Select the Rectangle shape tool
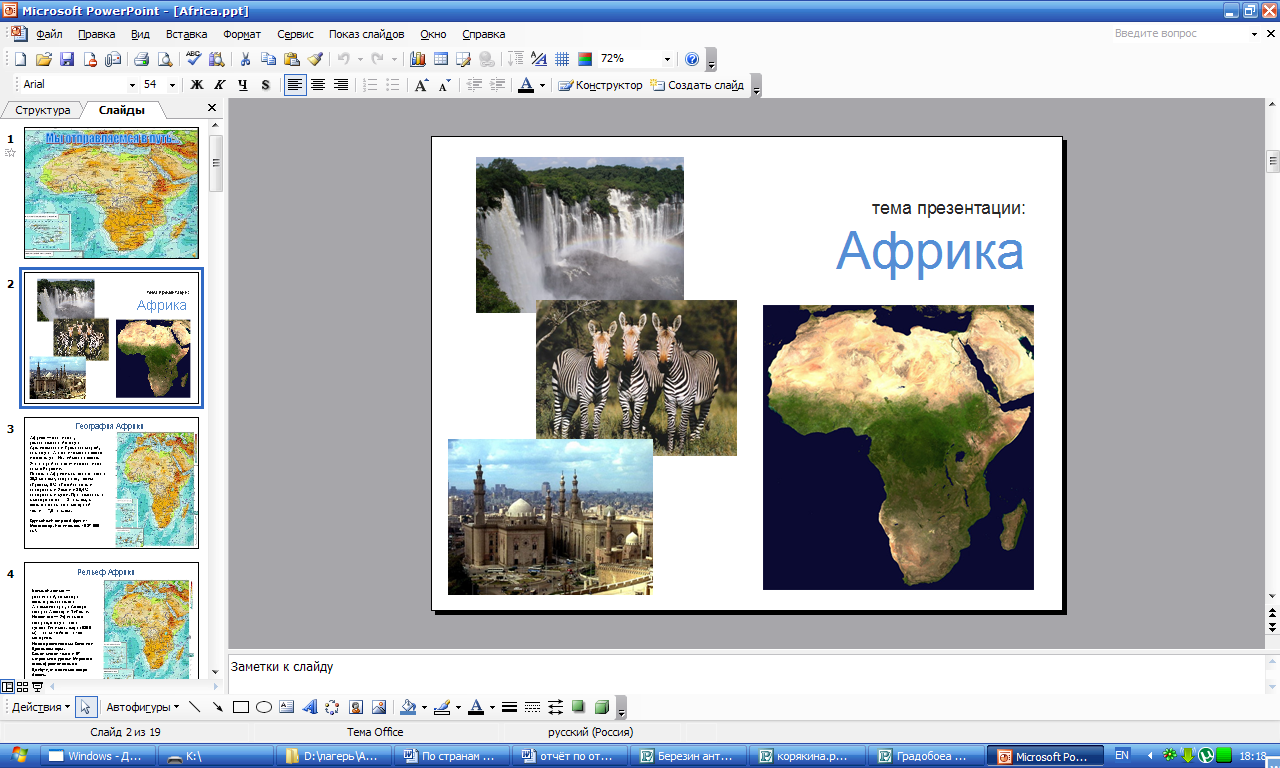 [241, 707]
